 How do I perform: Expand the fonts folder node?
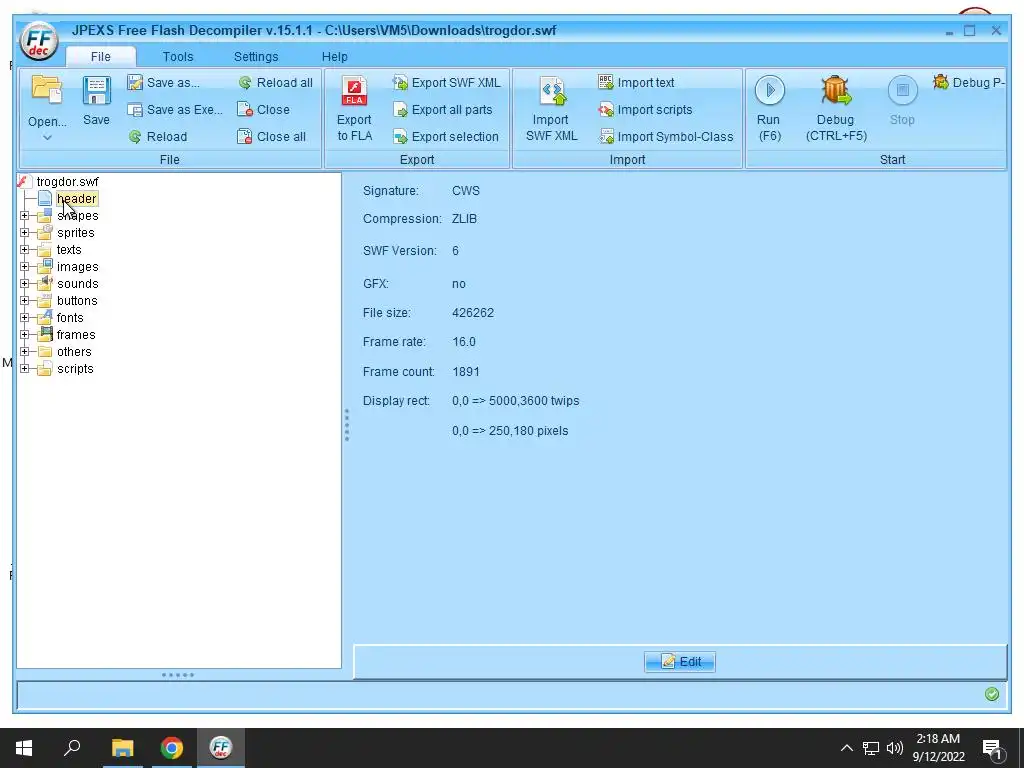point(25,317)
